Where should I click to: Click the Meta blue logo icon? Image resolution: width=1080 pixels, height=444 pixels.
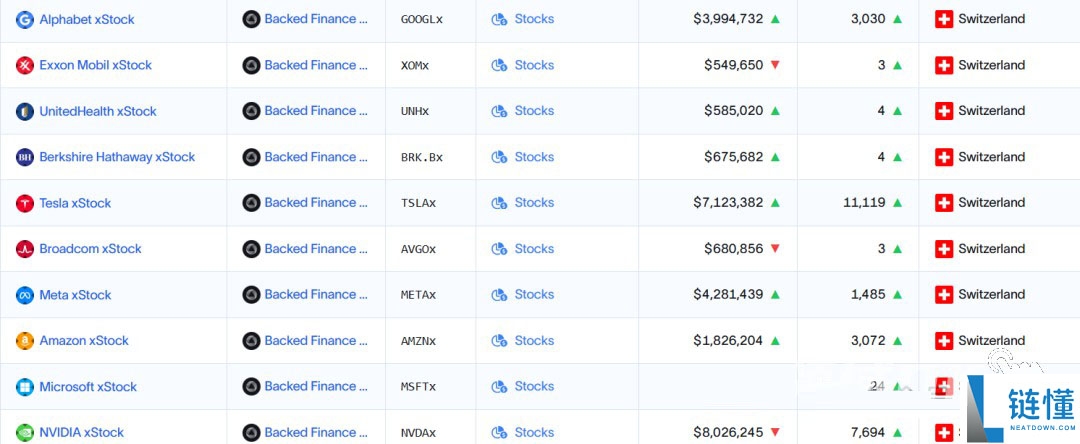click(x=25, y=295)
